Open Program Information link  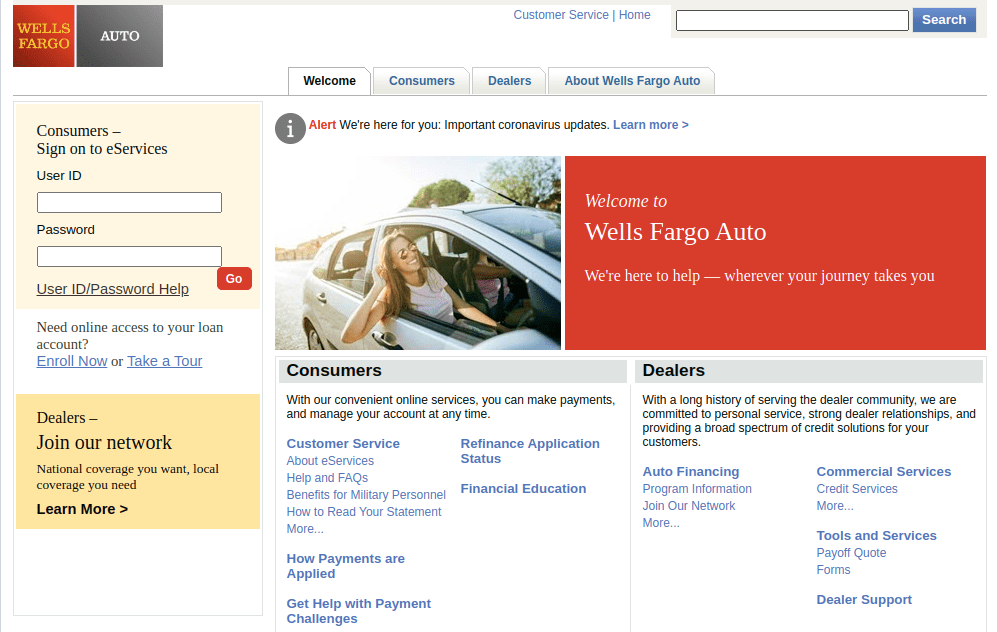[x=697, y=489]
